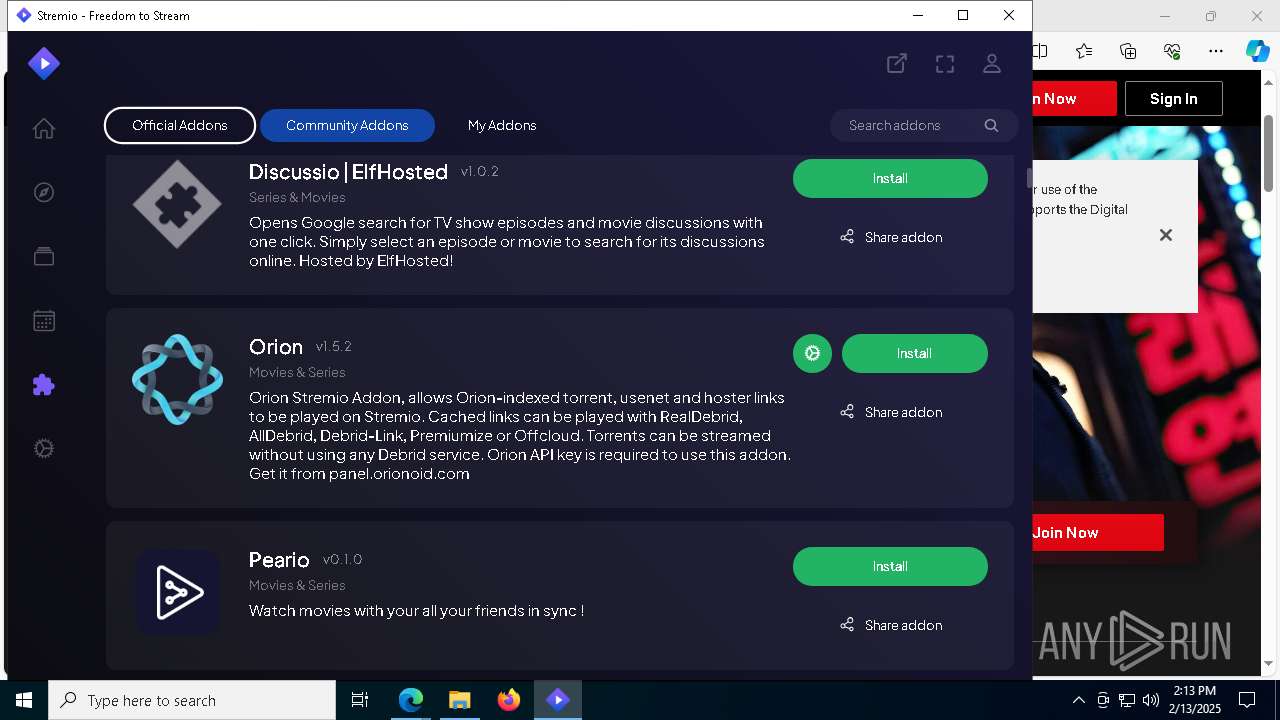Open the Orion addon configure gear button

coord(812,353)
